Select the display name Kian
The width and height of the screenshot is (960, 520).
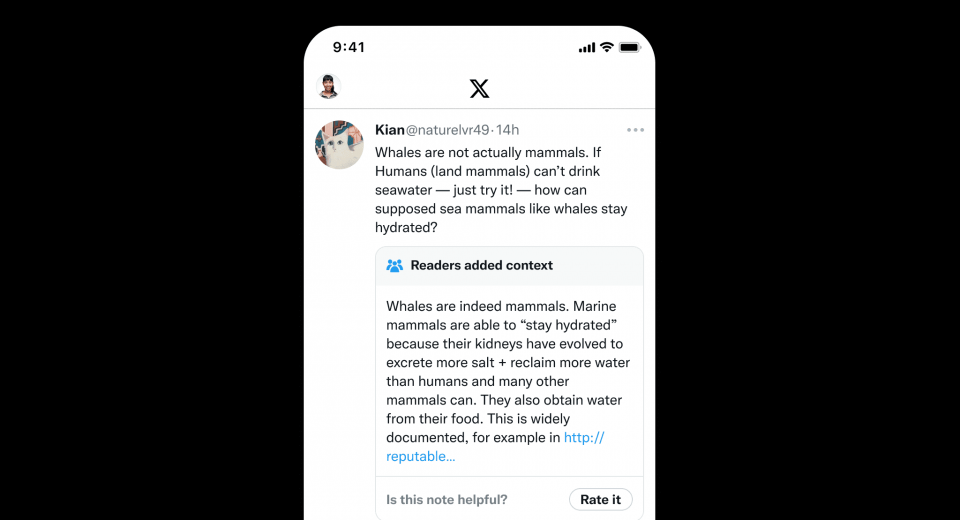pyautogui.click(x=389, y=130)
